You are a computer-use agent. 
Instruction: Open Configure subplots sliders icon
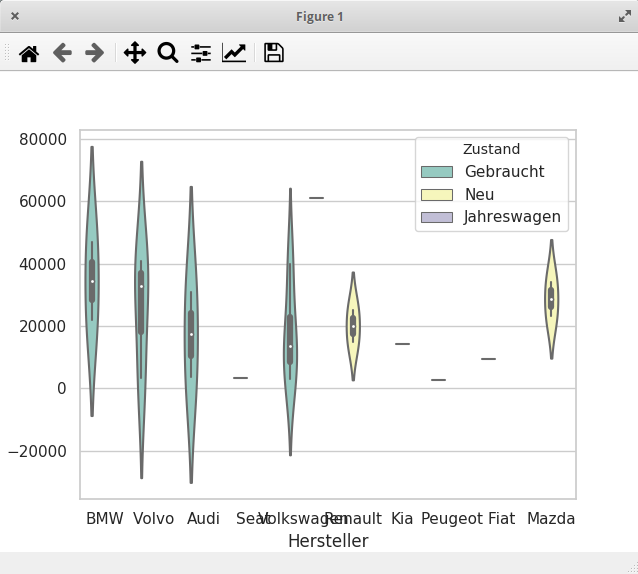coord(201,53)
